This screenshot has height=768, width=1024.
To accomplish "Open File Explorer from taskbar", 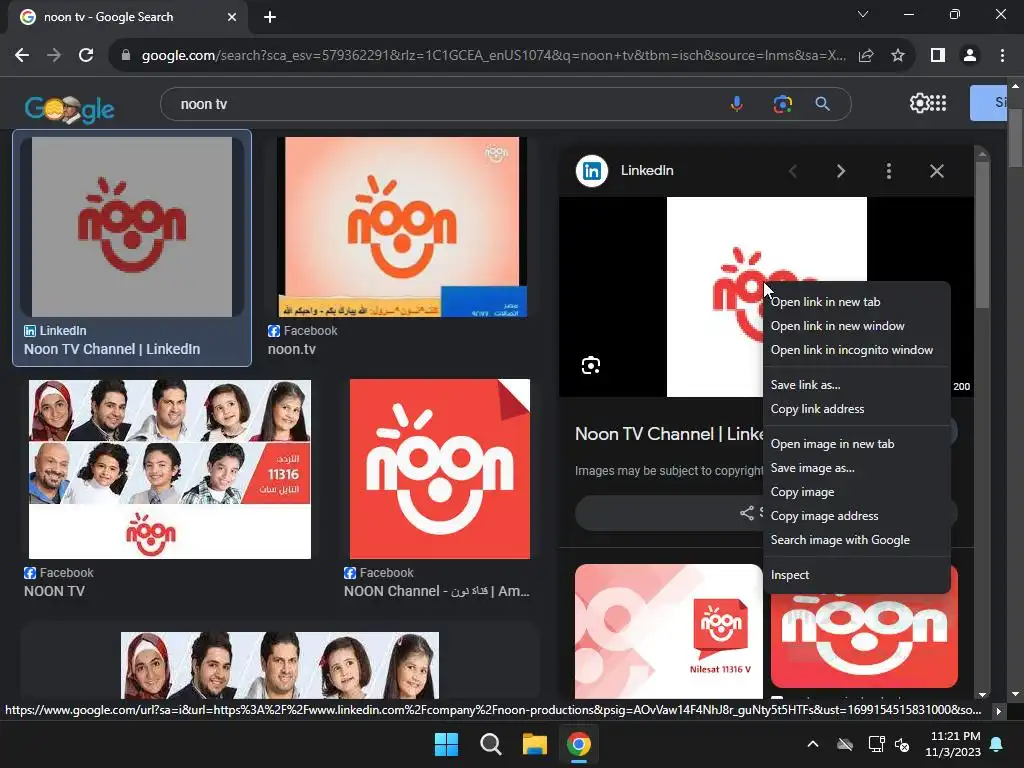I will (534, 744).
